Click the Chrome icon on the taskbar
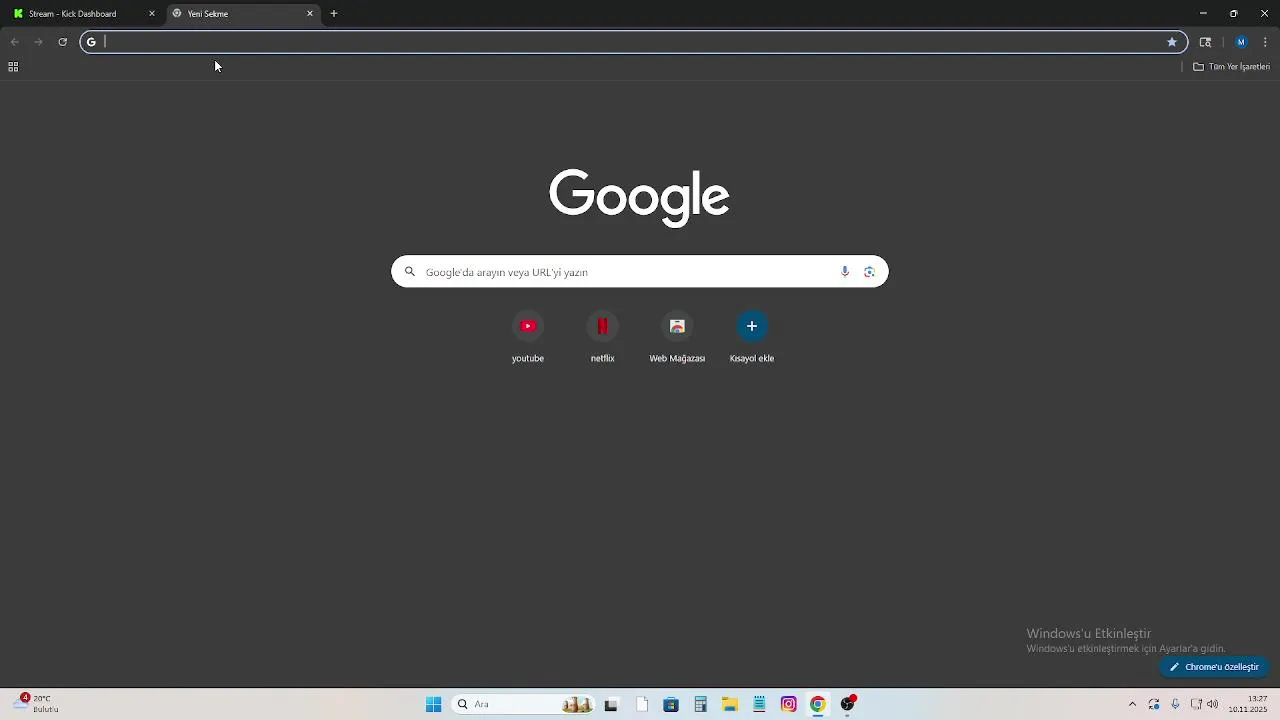1280x720 pixels. tap(818, 705)
